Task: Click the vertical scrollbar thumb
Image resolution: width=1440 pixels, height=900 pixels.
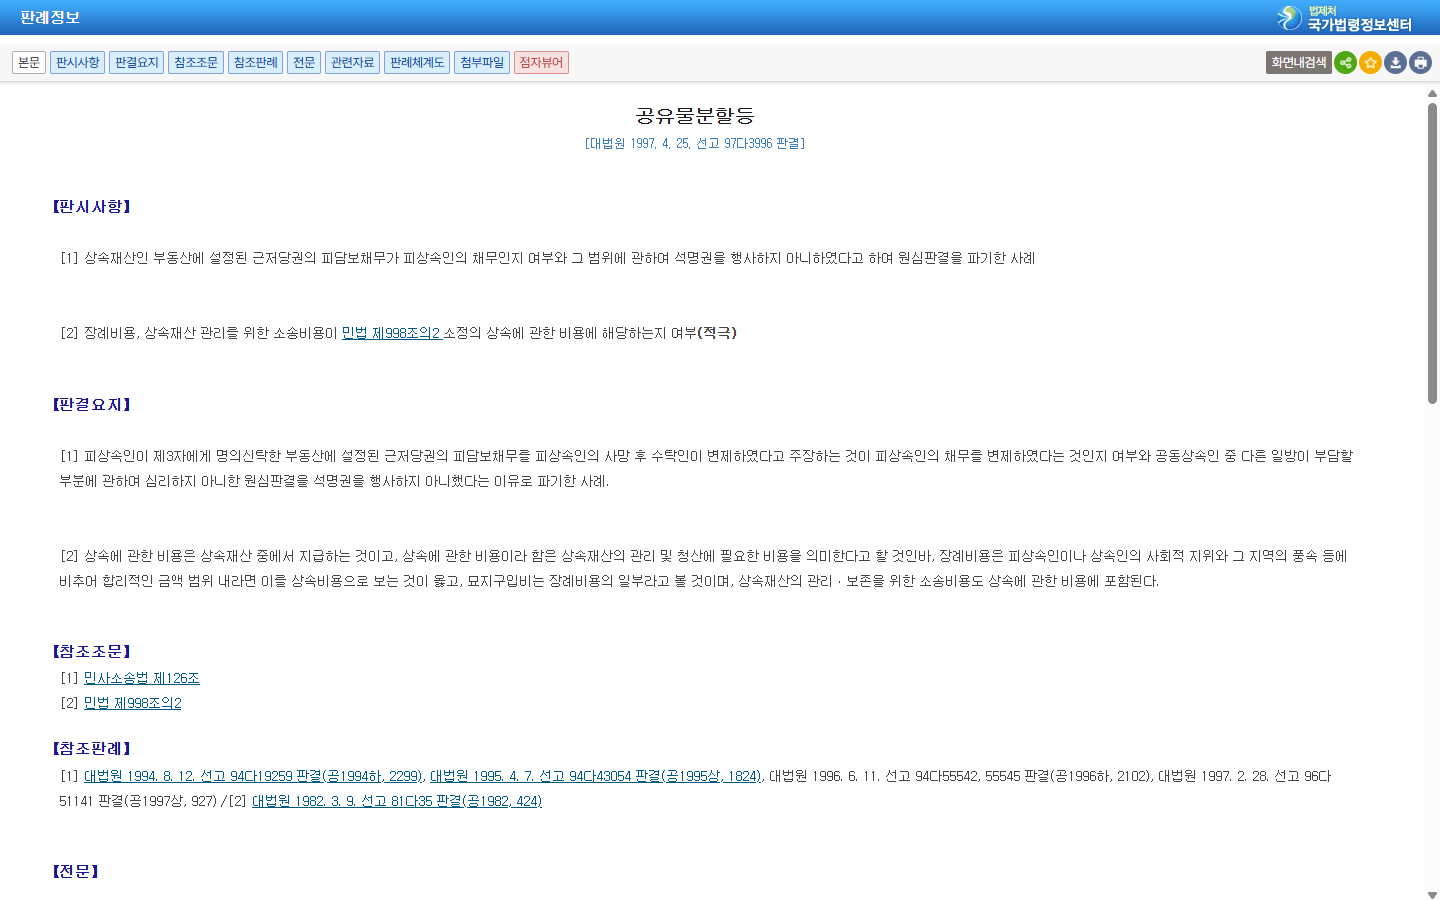Action: pyautogui.click(x=1432, y=253)
